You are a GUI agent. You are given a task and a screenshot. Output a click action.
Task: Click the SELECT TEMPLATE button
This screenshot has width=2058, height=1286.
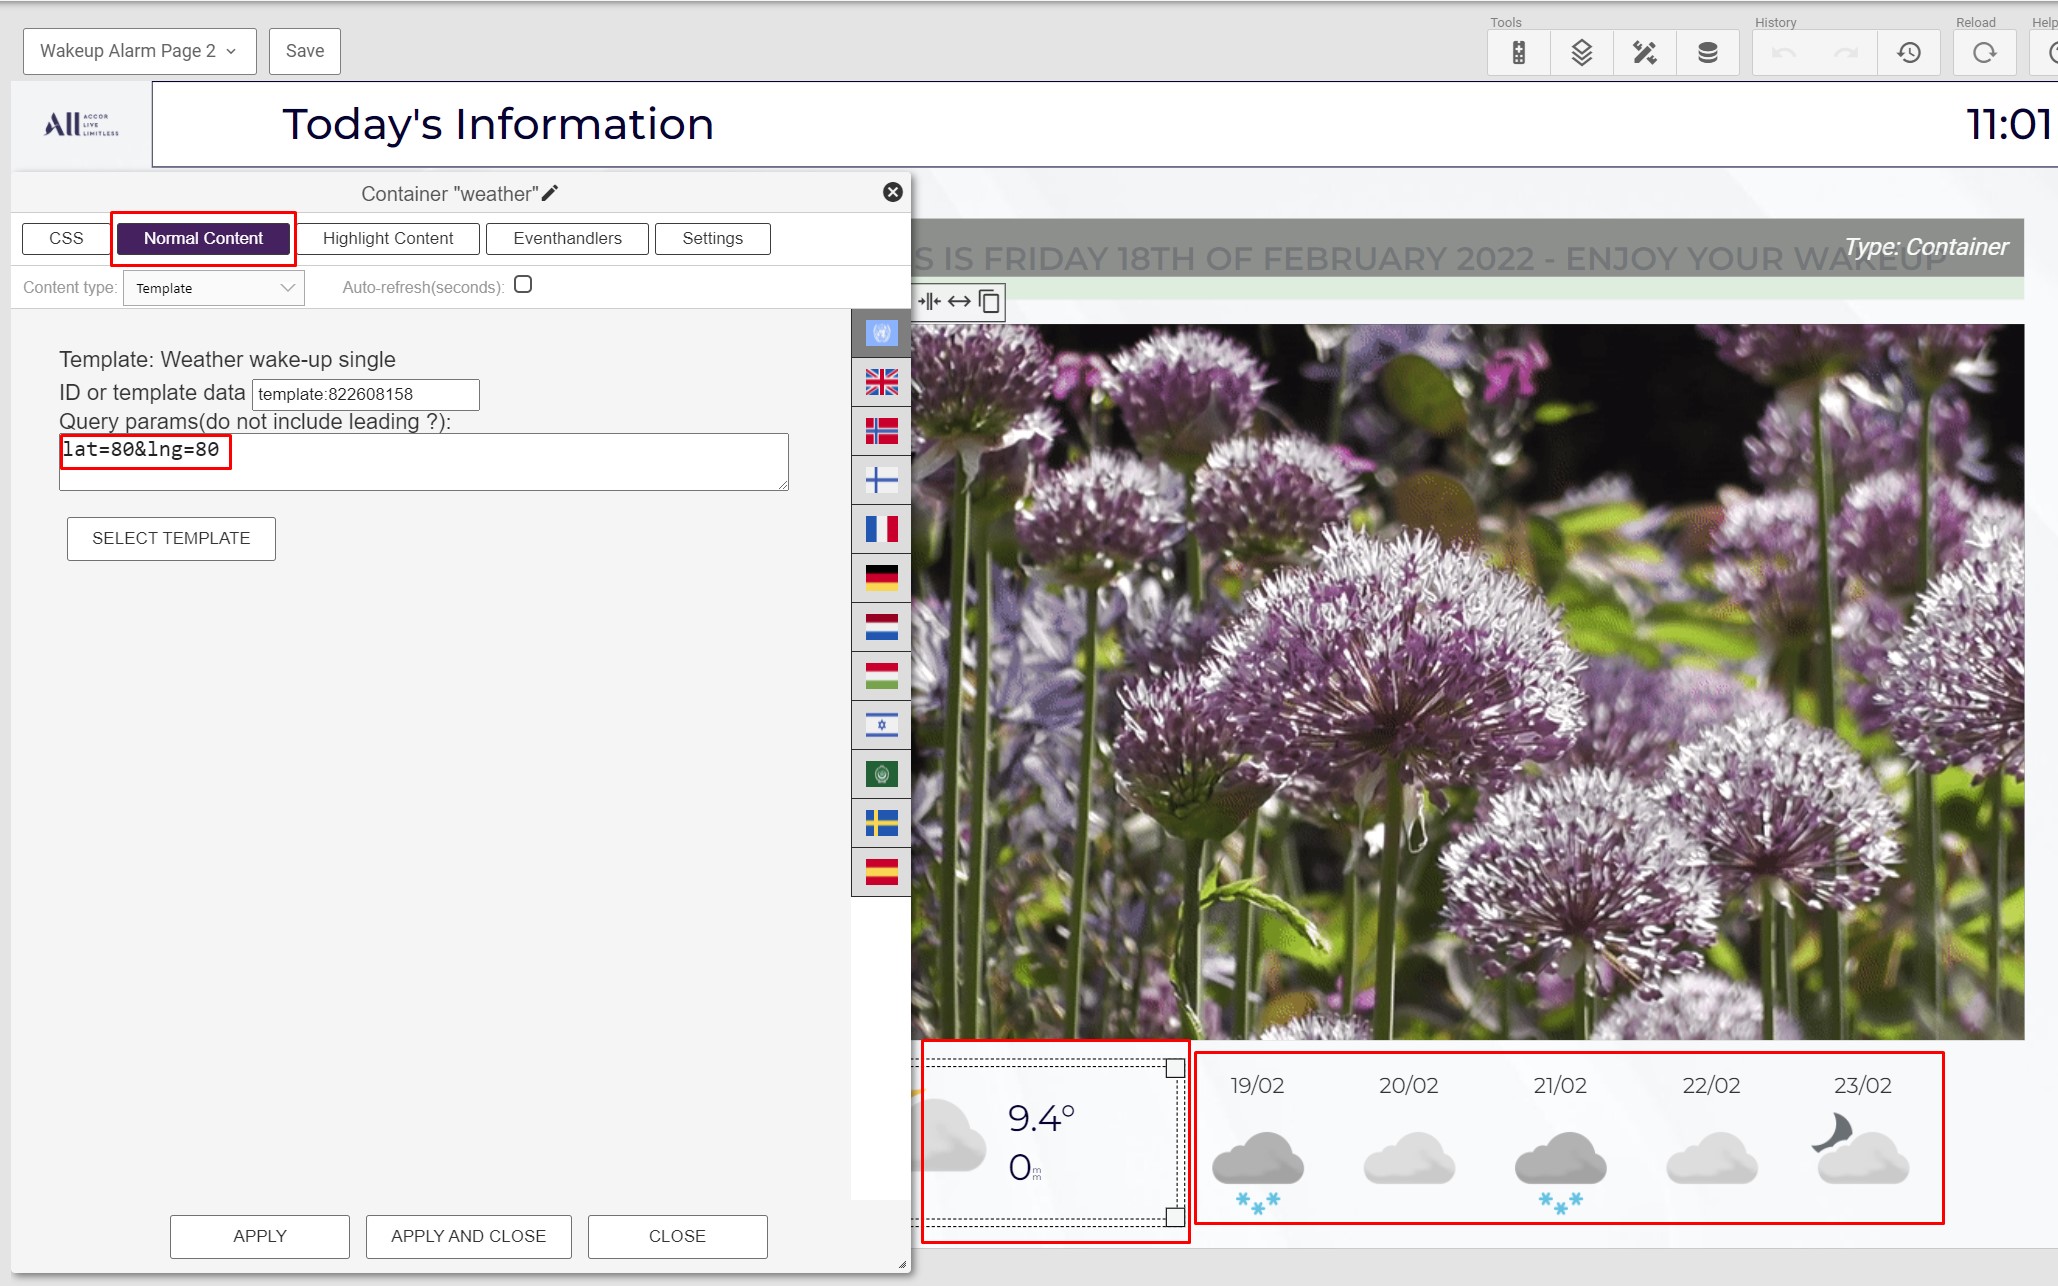[x=172, y=538]
